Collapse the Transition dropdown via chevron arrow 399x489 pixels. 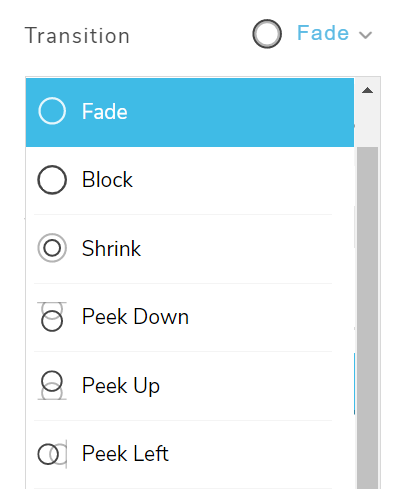[x=365, y=35]
